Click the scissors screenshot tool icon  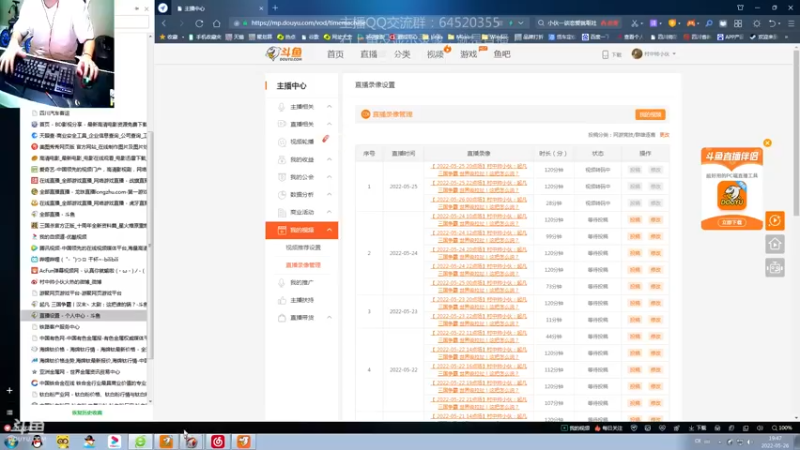coord(635,23)
